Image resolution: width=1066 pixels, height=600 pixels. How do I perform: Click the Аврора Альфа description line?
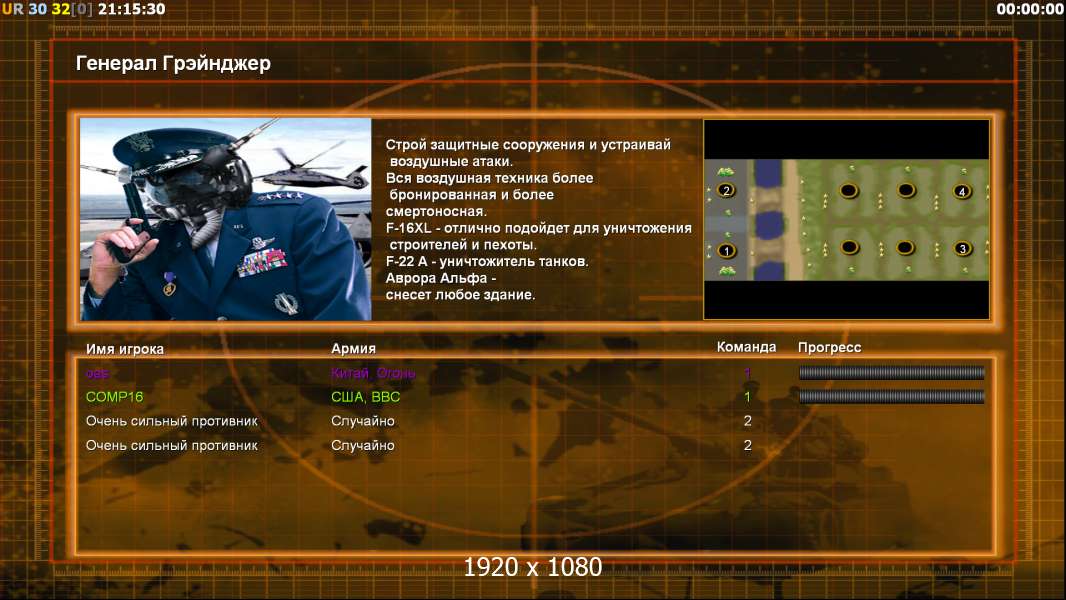(441, 278)
